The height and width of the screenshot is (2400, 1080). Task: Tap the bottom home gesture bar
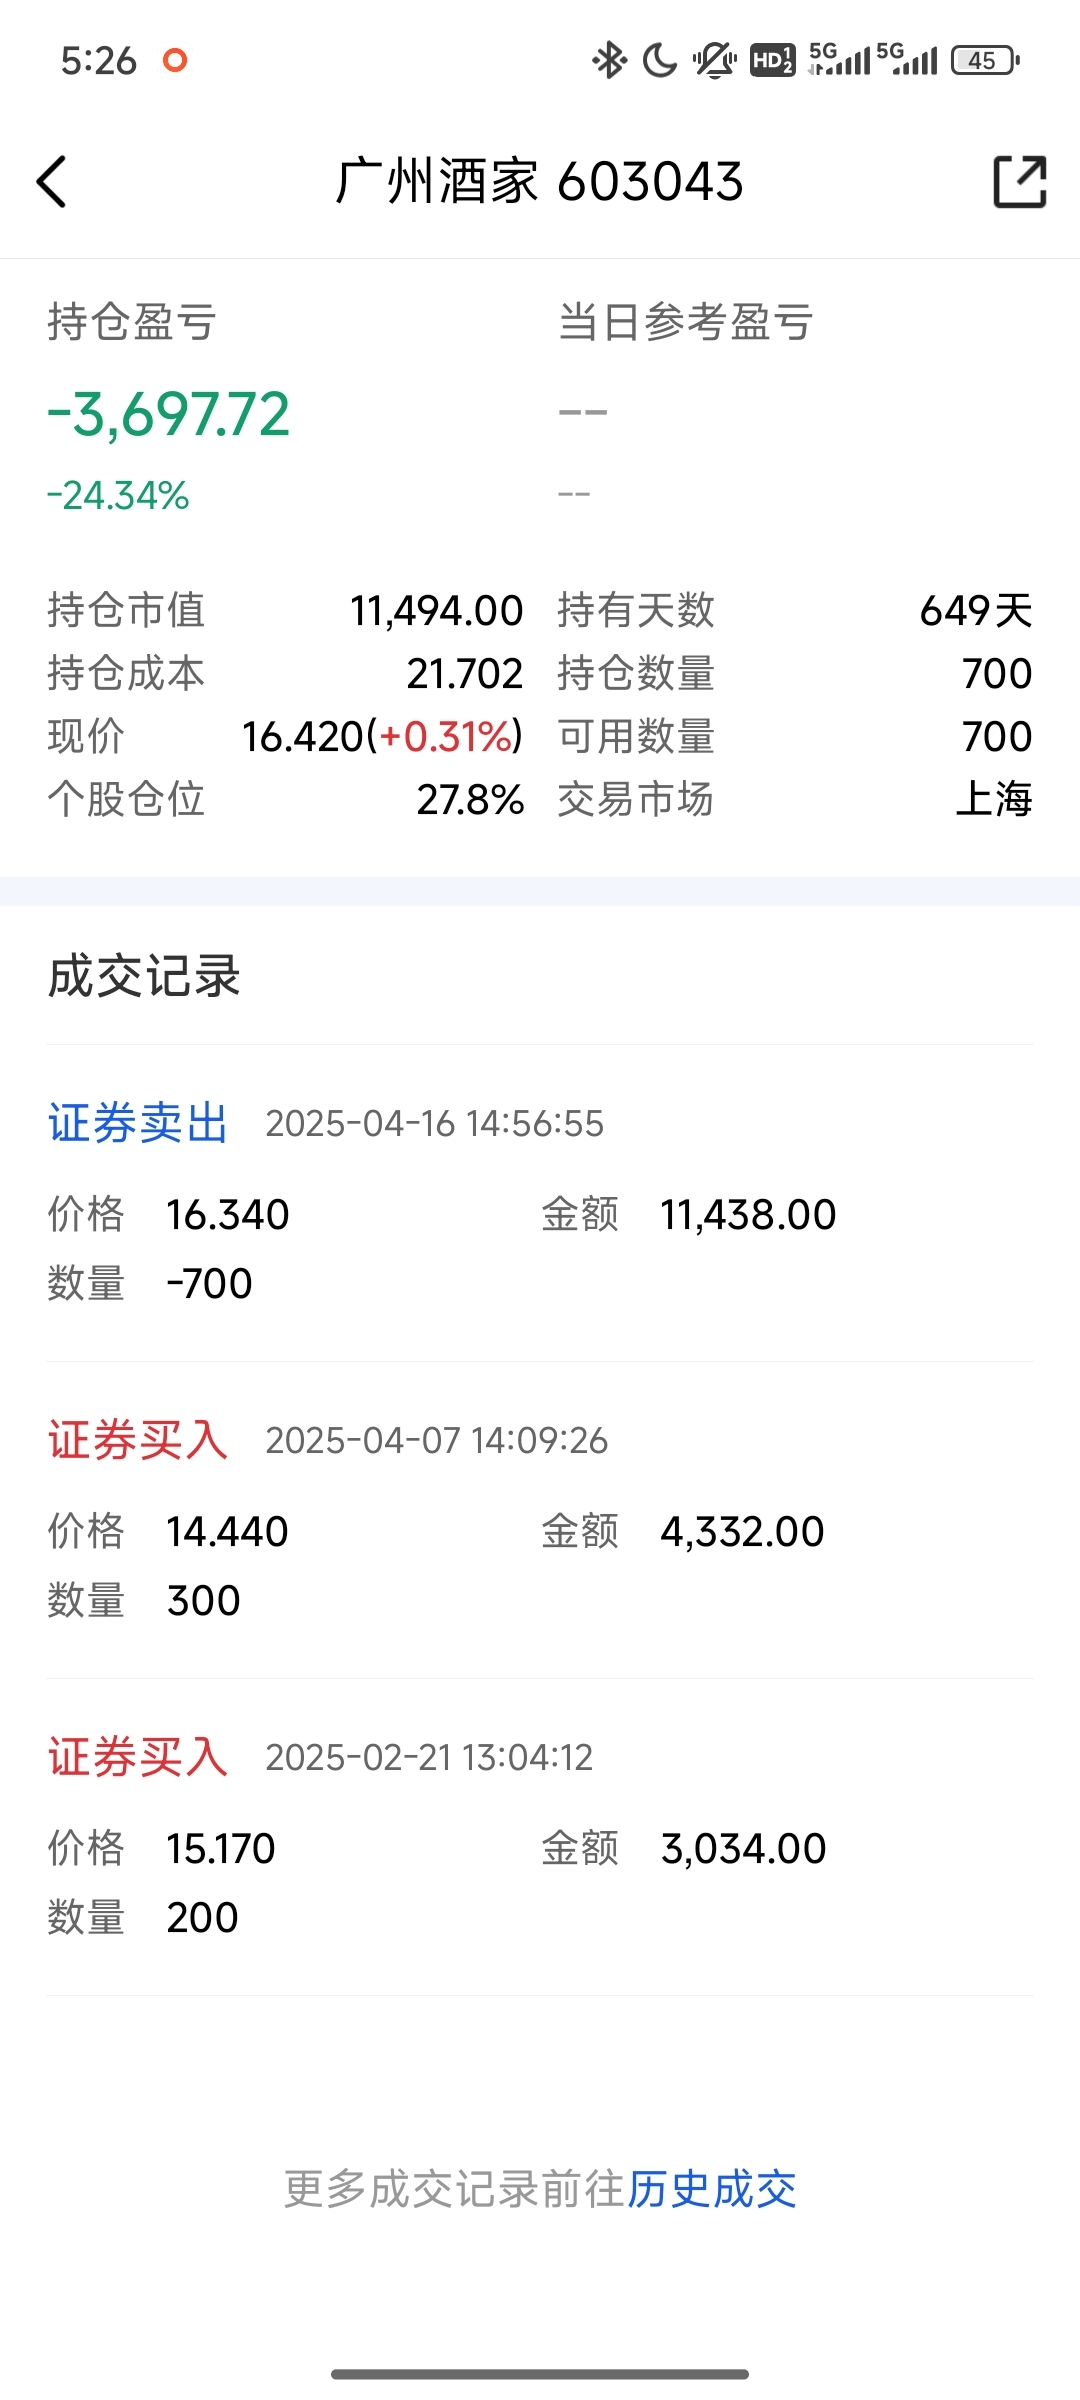(x=540, y=2374)
